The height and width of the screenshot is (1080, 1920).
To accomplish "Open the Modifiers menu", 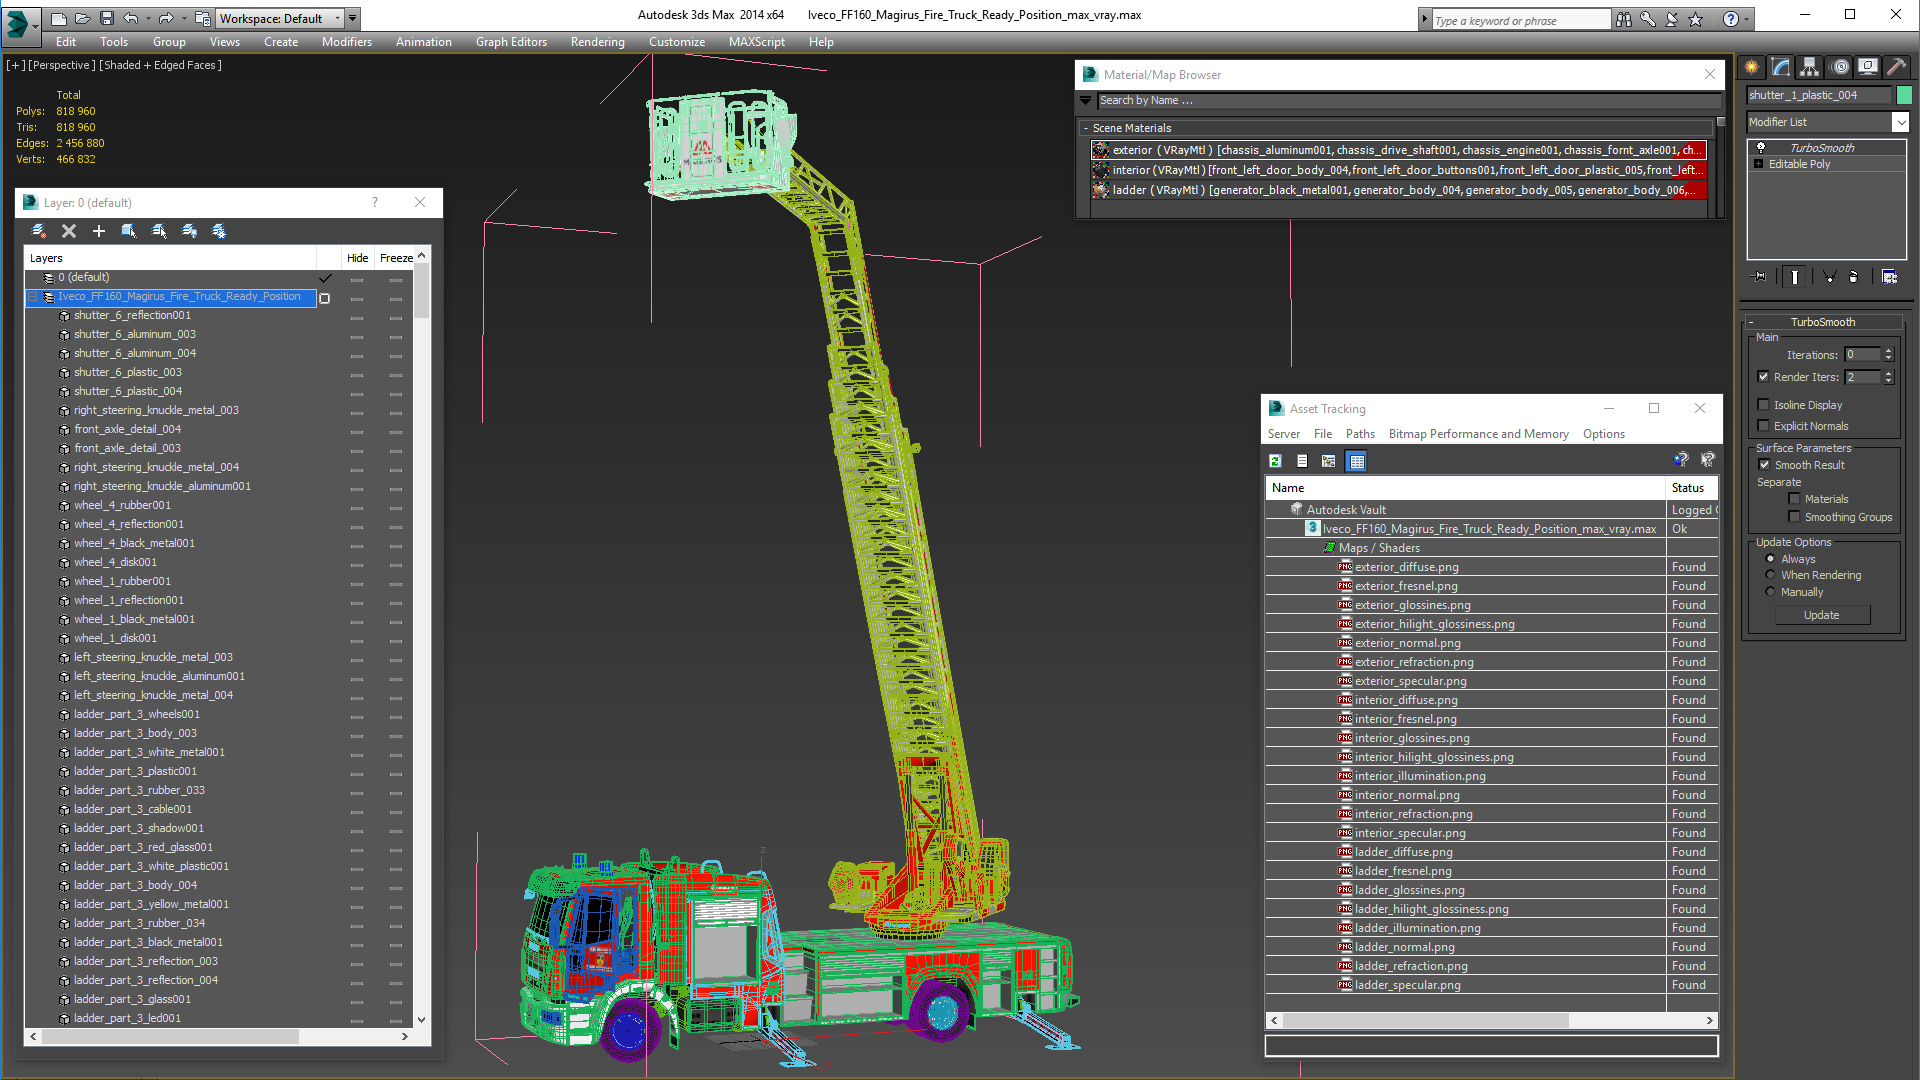I will coord(346,42).
